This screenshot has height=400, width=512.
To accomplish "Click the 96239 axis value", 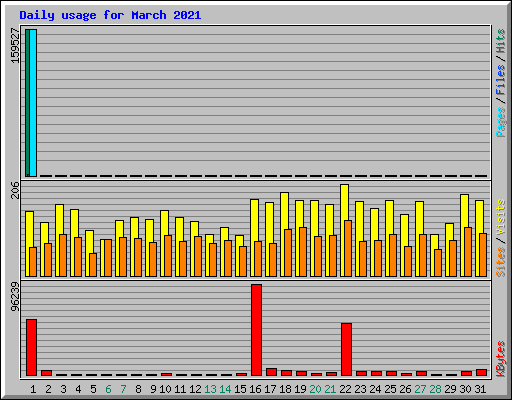I will coord(15,297).
